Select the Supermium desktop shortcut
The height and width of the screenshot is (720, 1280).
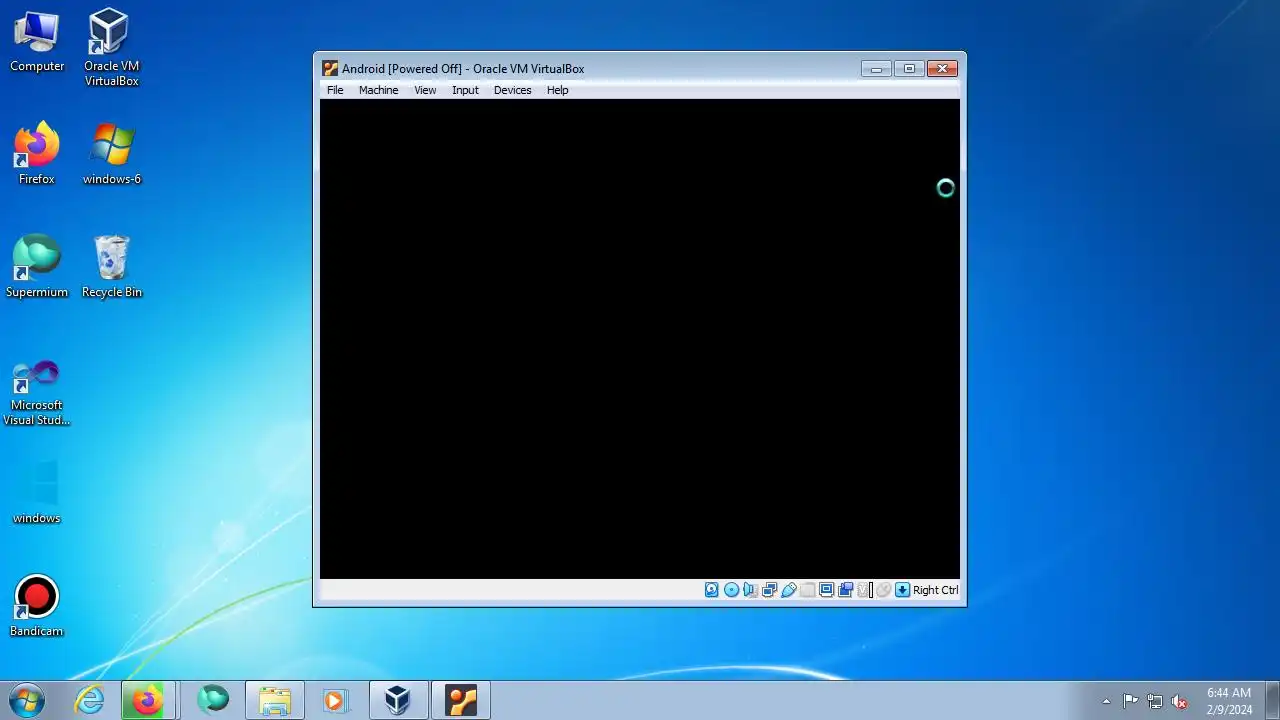(37, 267)
